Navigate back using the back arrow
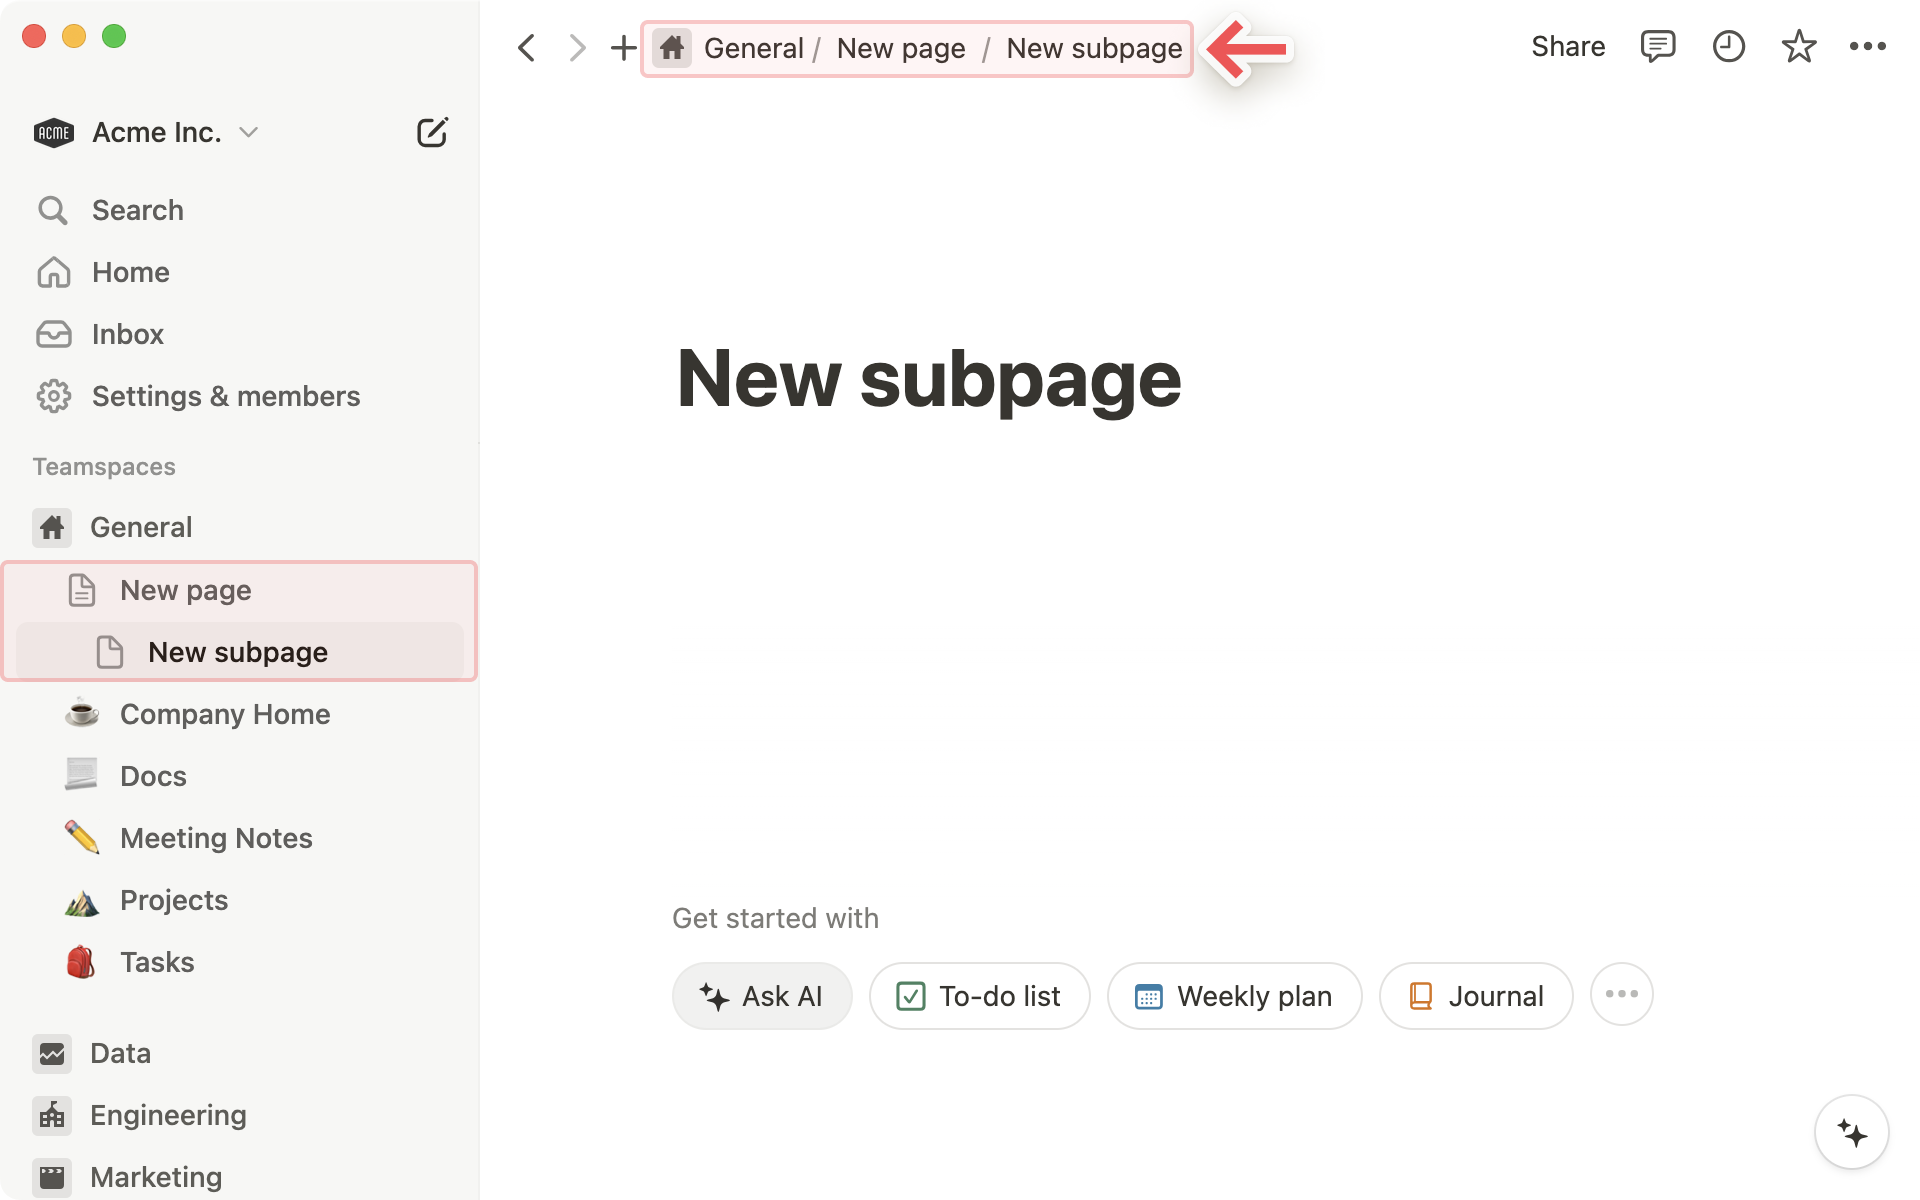1920x1200 pixels. [527, 47]
